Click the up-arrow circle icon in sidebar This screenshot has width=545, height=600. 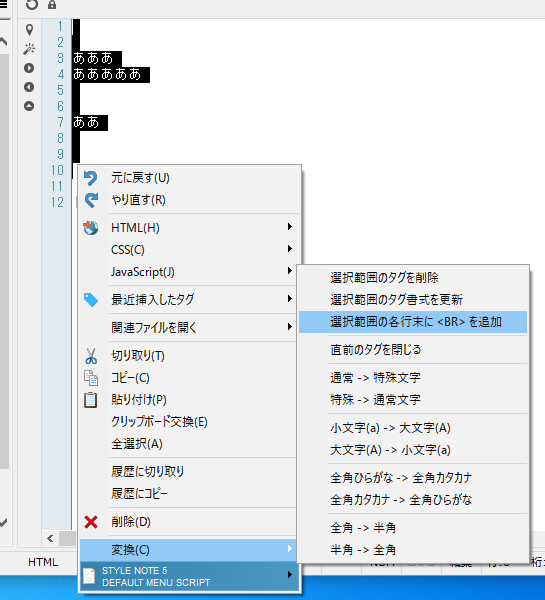[x=29, y=106]
